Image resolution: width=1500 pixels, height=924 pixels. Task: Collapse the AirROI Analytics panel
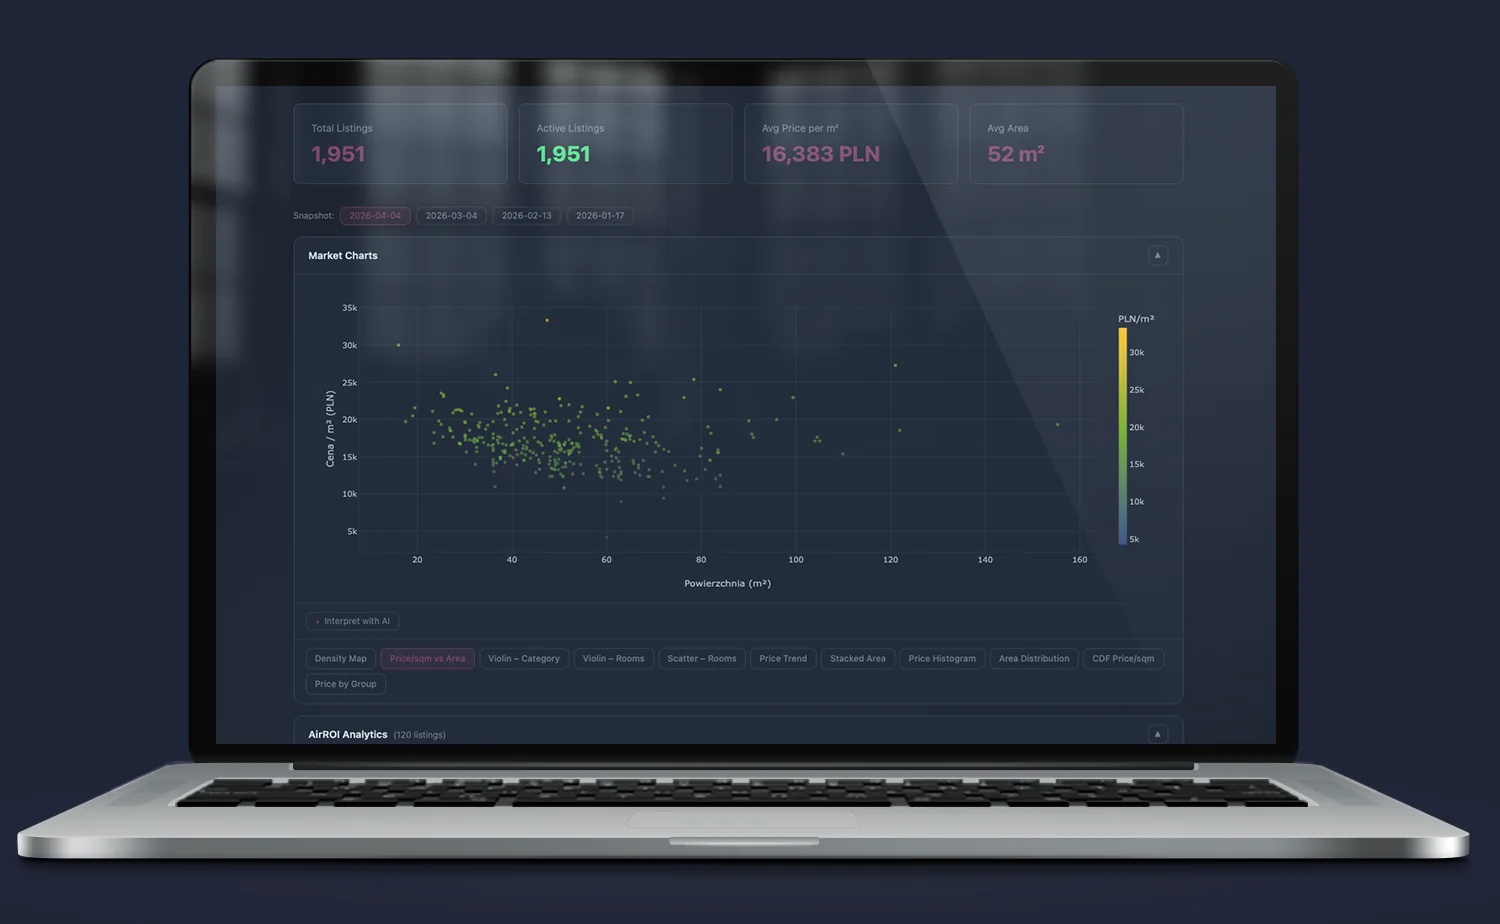(x=1157, y=734)
